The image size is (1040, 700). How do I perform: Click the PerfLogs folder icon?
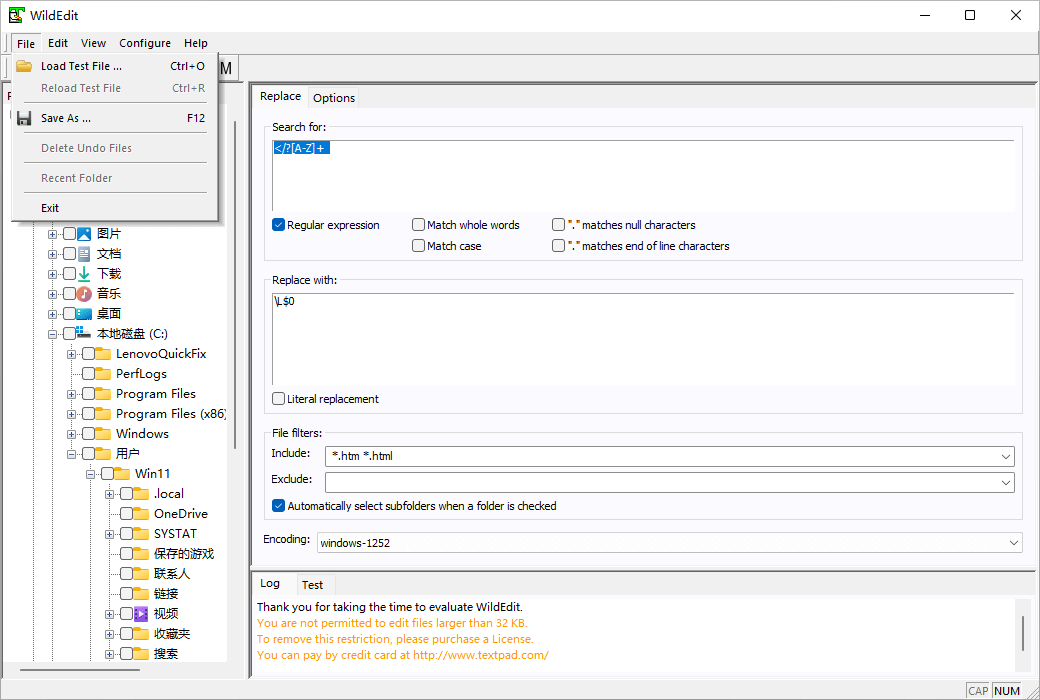[x=103, y=374]
